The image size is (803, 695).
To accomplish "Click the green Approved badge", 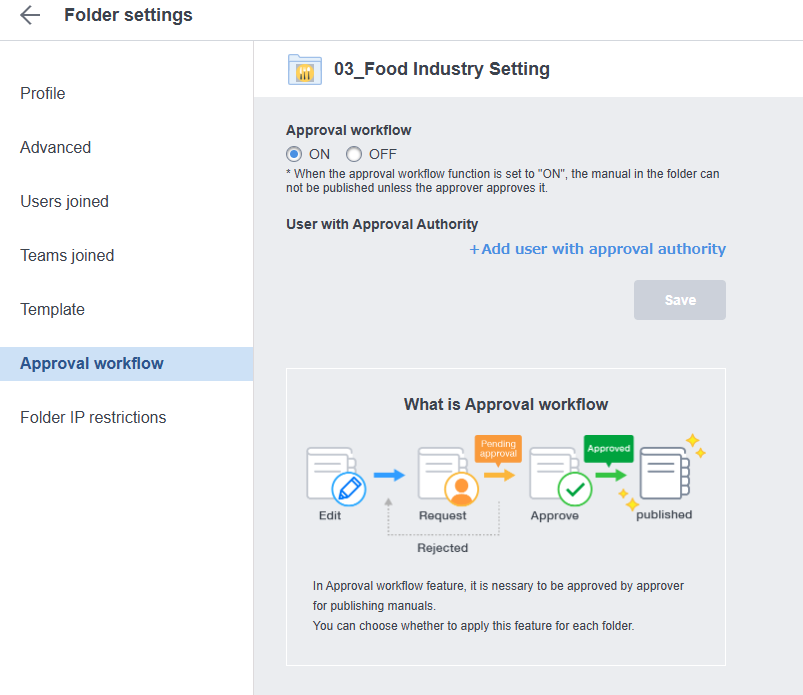I will (x=608, y=448).
